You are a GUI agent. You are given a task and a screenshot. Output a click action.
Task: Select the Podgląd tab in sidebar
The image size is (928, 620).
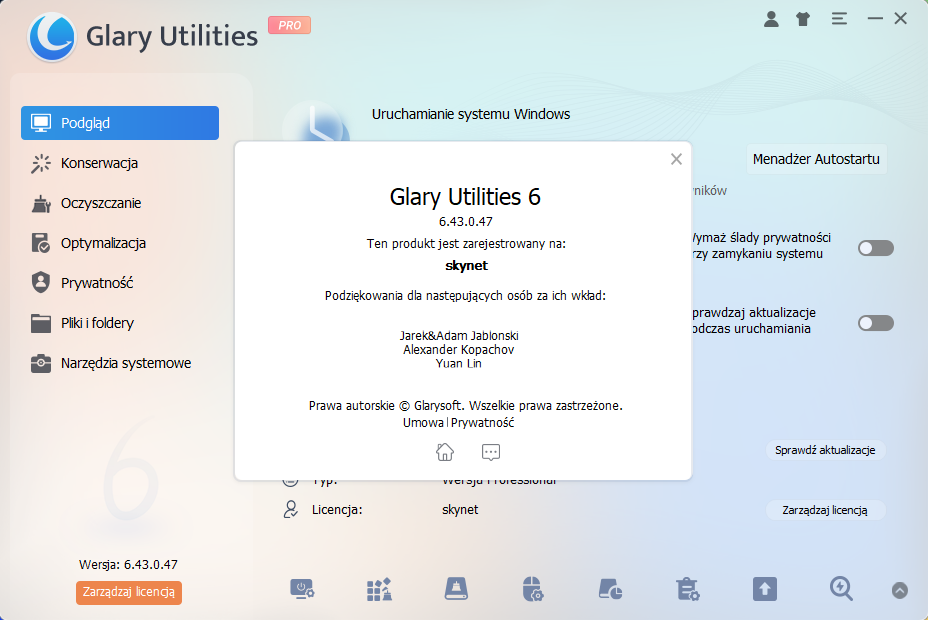(x=120, y=123)
